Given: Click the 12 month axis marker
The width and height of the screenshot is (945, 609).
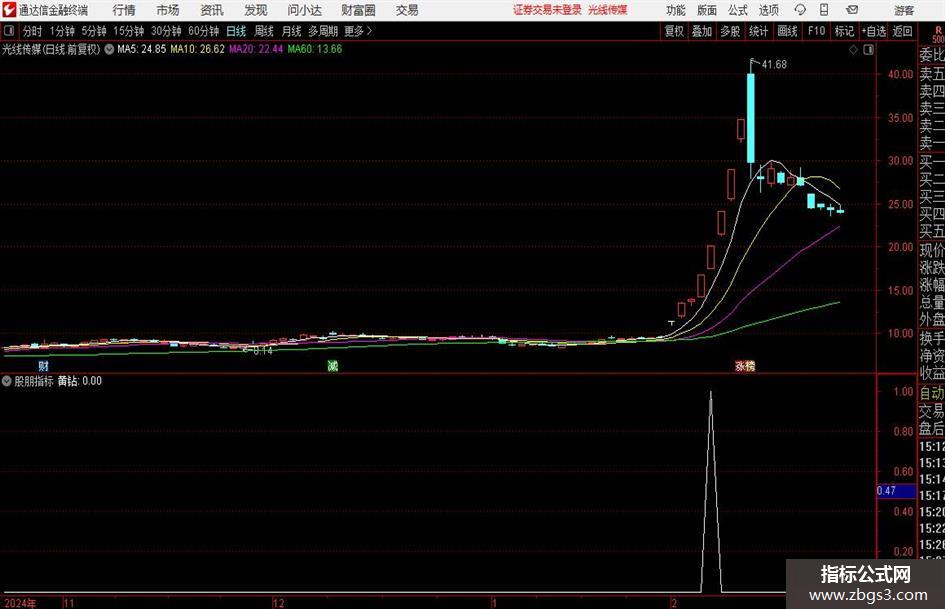Looking at the screenshot, I should tap(278, 603).
